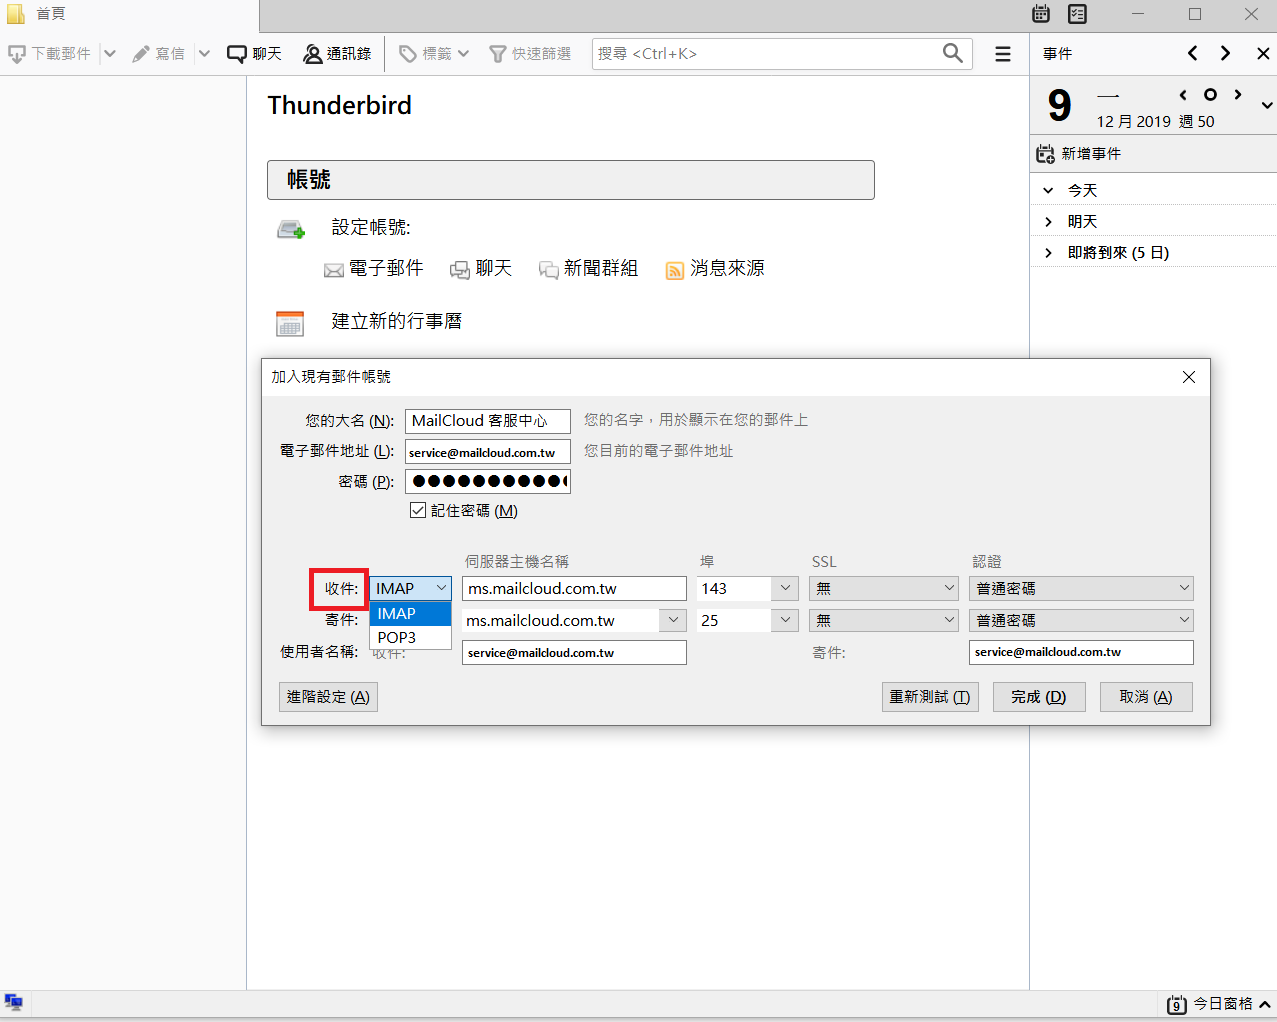Toggle the 記住密碼 checkbox
Viewport: 1277px width, 1022px height.
pyautogui.click(x=418, y=510)
